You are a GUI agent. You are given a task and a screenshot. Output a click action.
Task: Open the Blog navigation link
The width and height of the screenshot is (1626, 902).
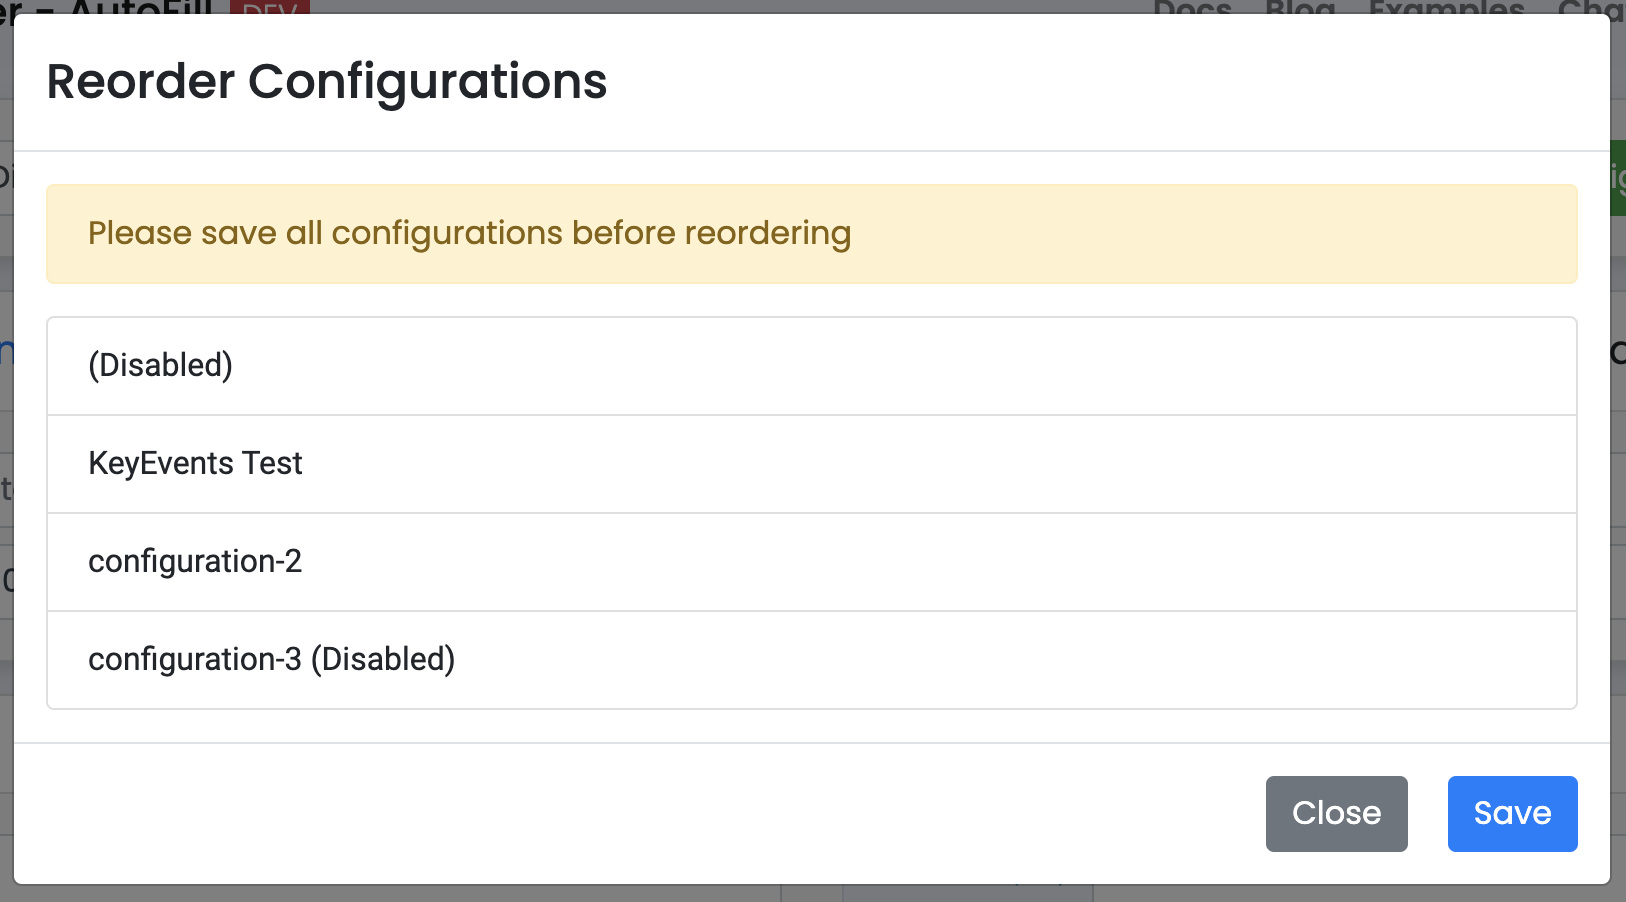point(1299,8)
